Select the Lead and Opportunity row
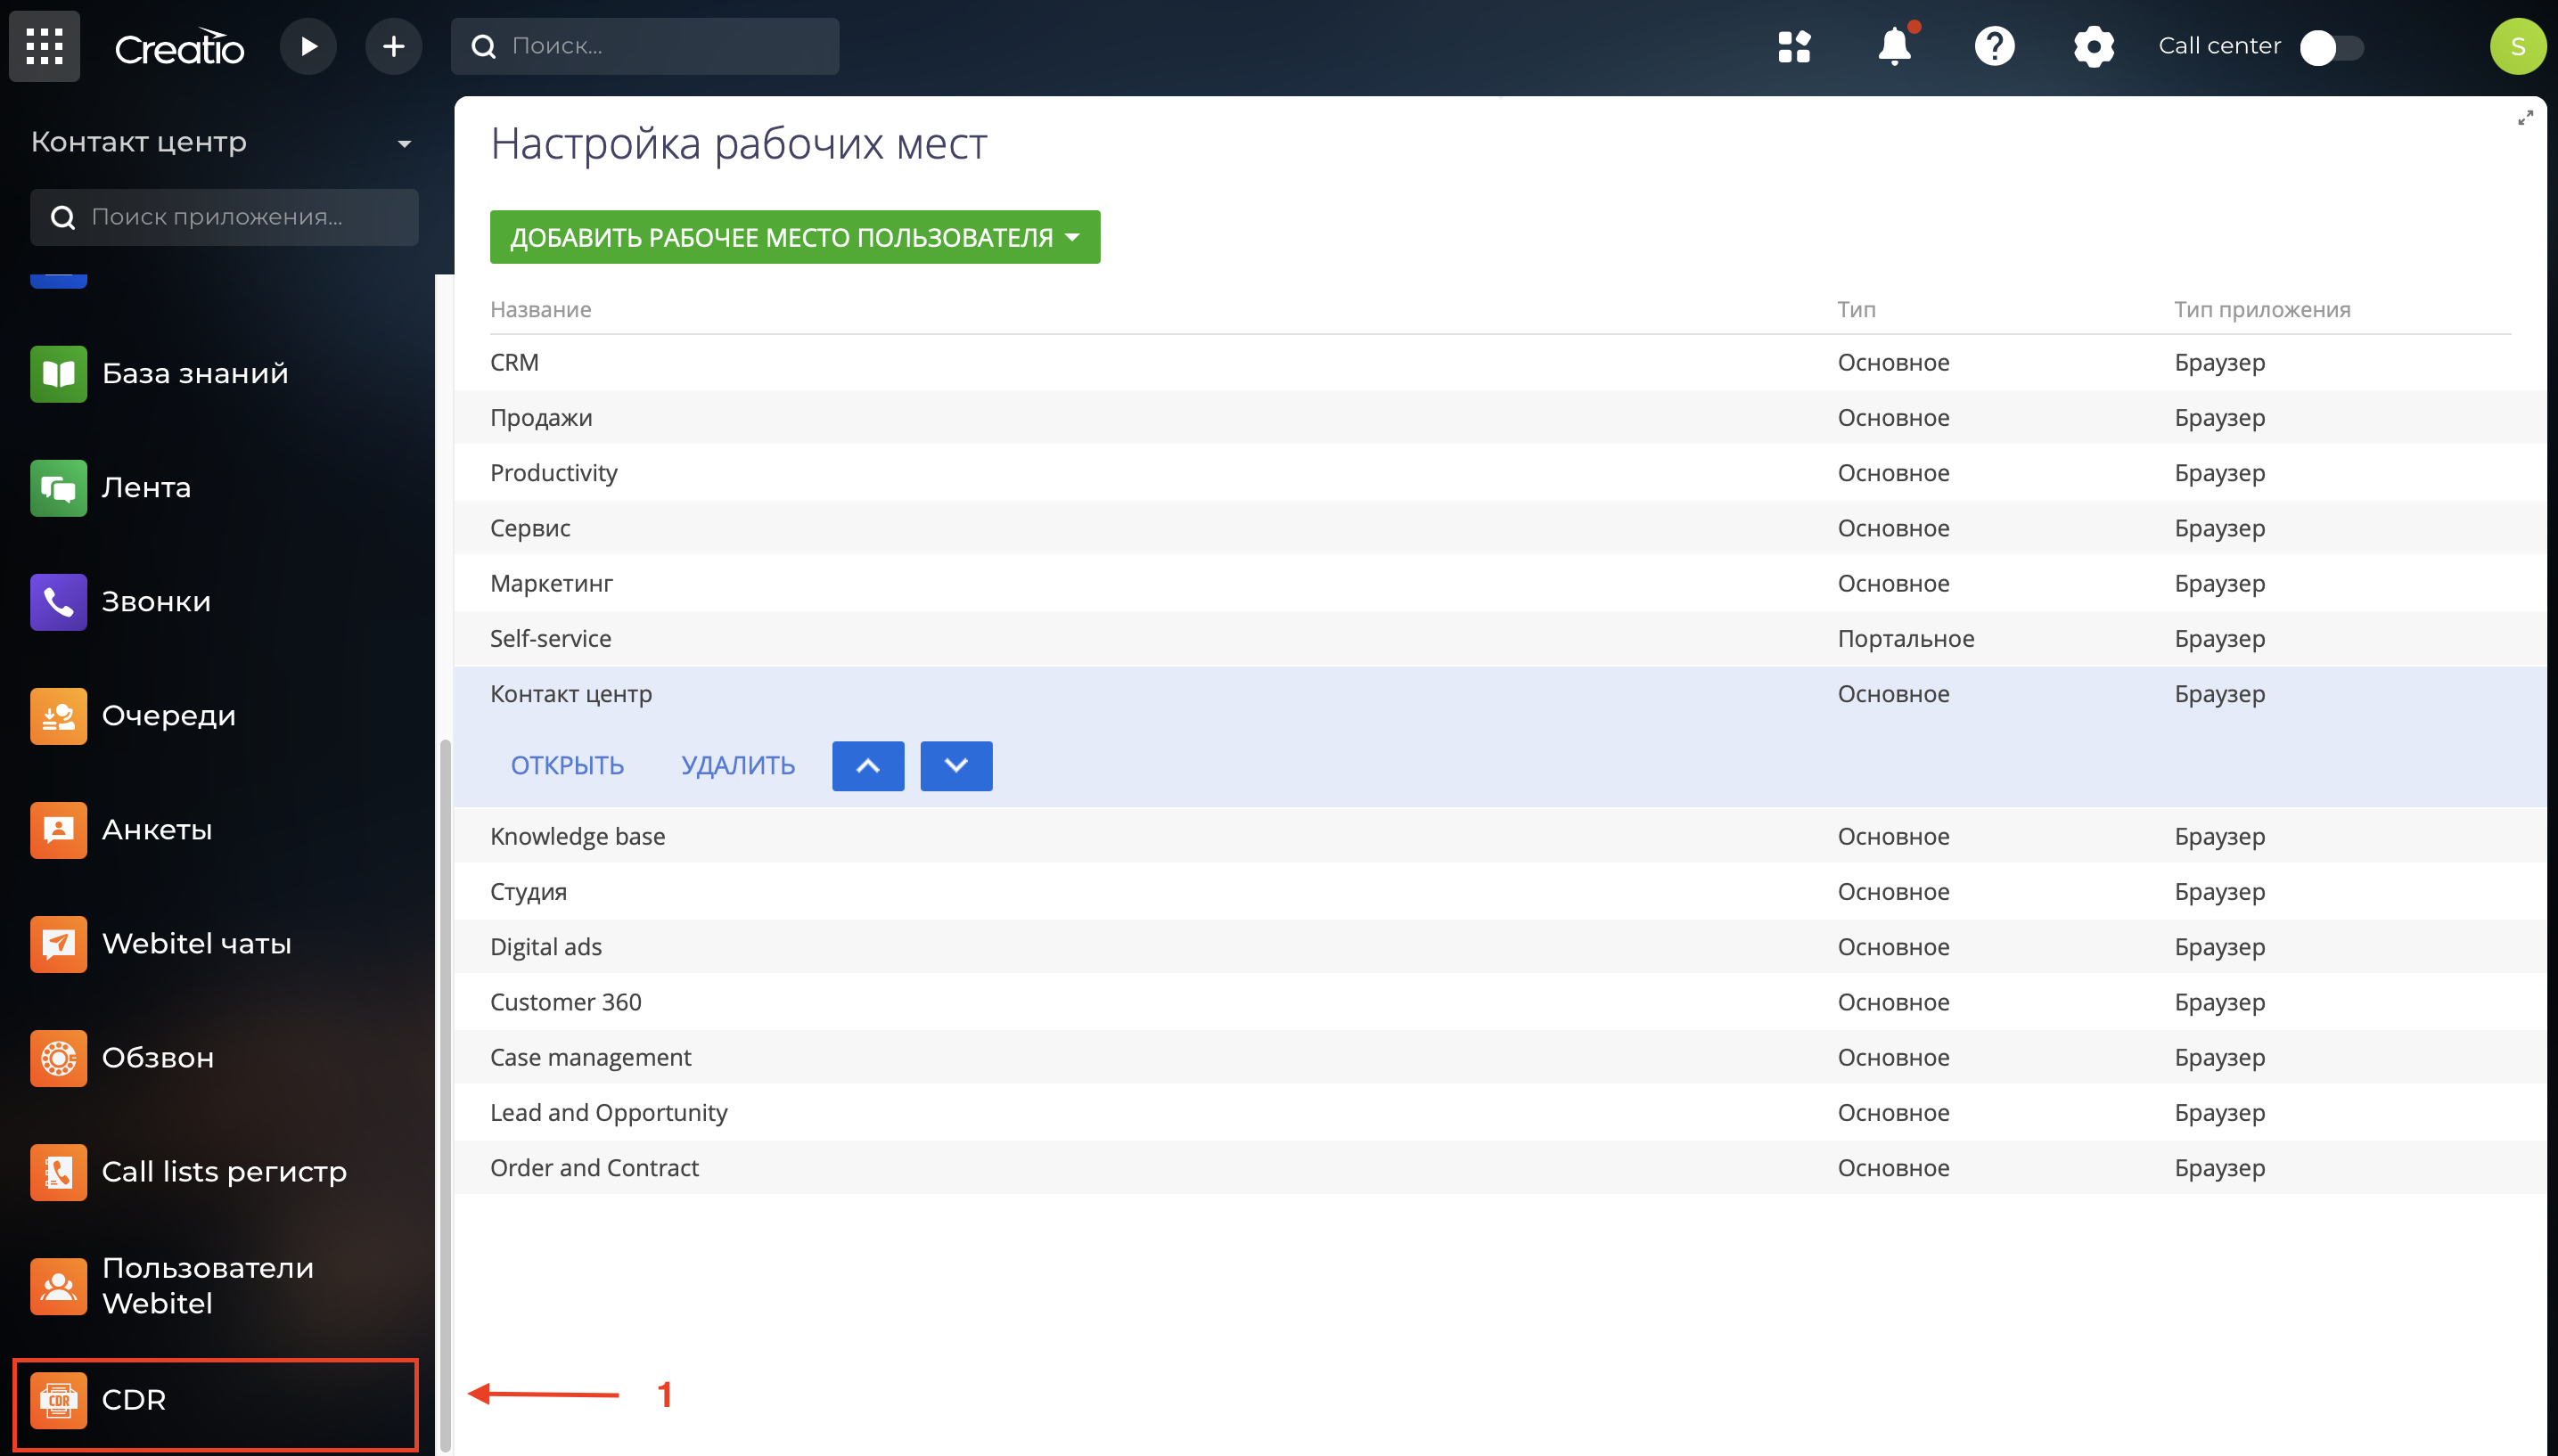This screenshot has width=2558, height=1456. click(x=1500, y=1112)
